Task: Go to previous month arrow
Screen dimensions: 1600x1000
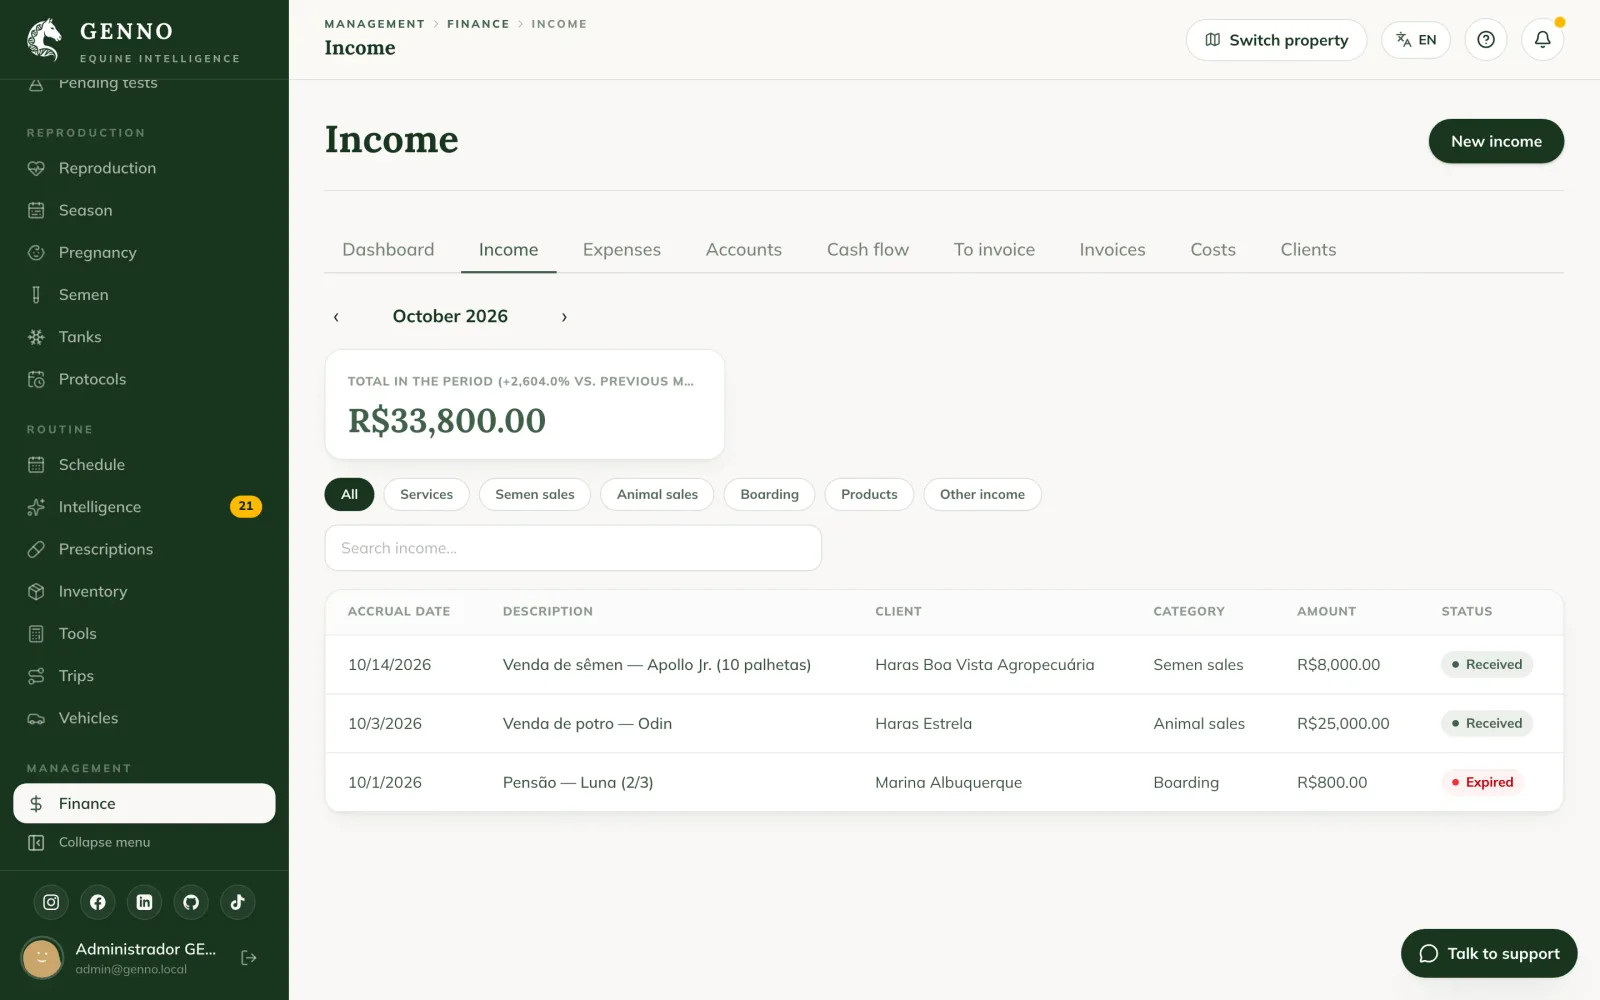Action: (x=336, y=317)
